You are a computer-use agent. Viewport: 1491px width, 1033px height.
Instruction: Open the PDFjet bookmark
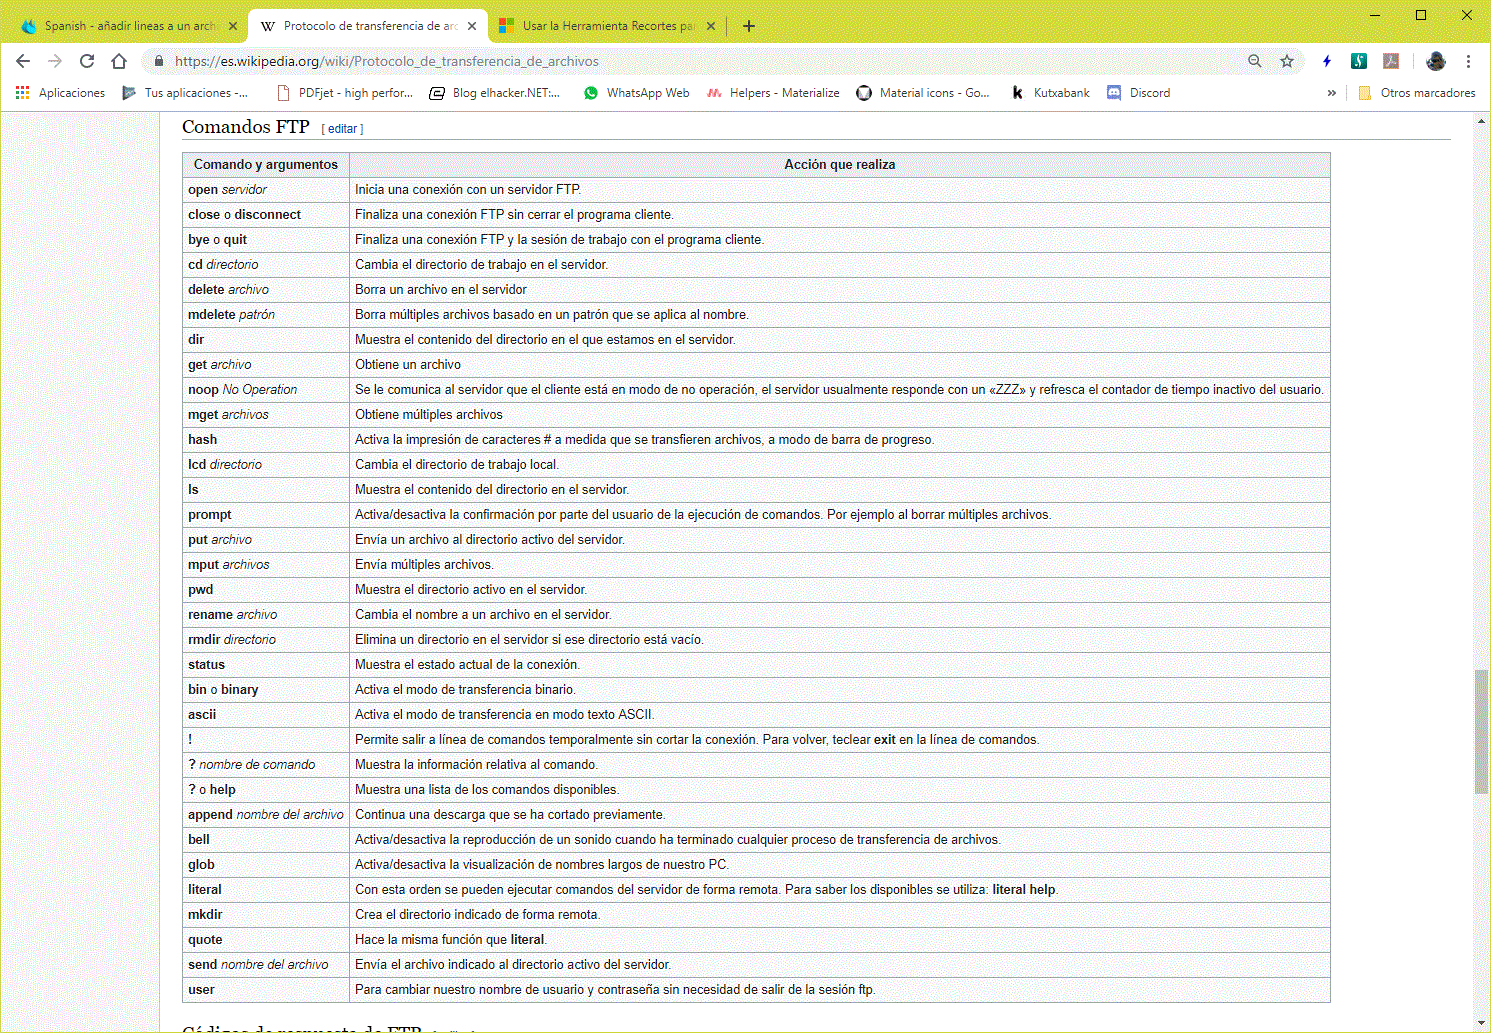344,93
